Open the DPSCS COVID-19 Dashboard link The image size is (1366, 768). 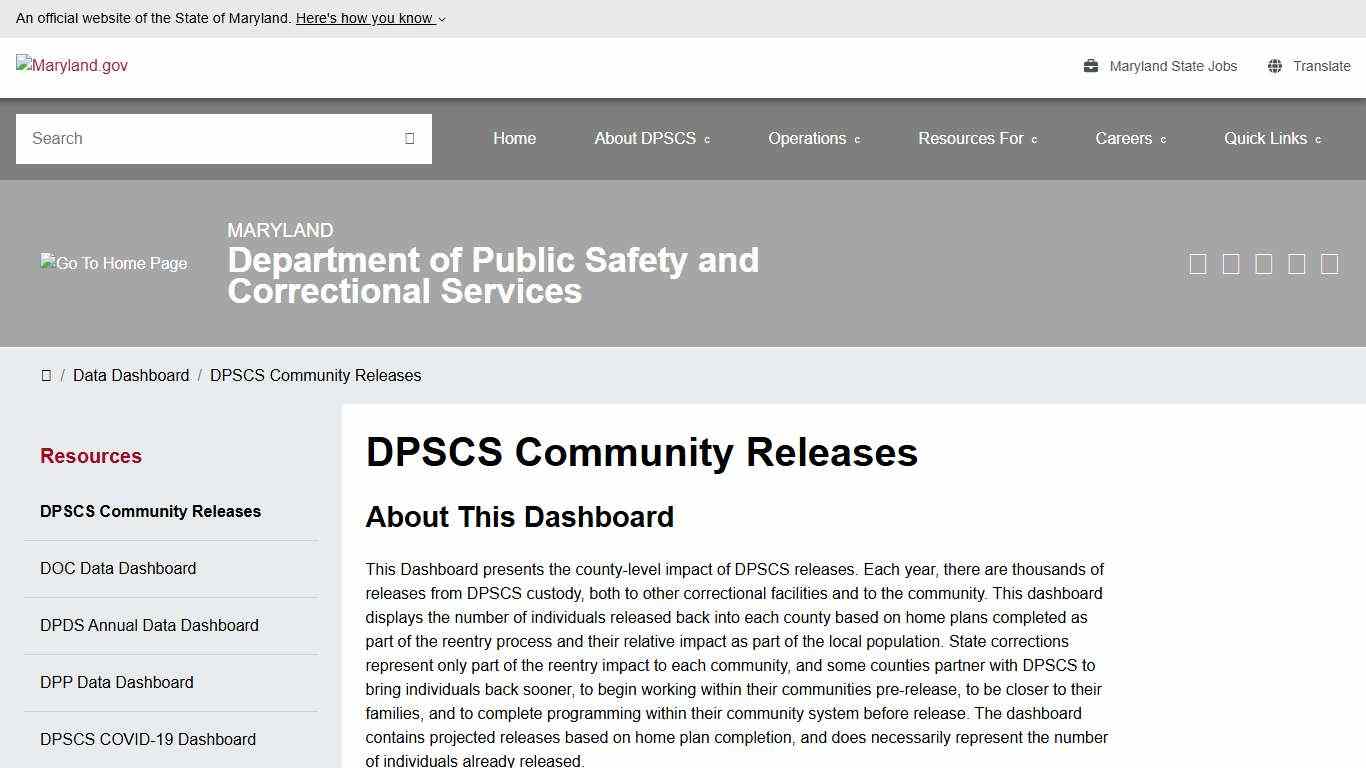(147, 739)
